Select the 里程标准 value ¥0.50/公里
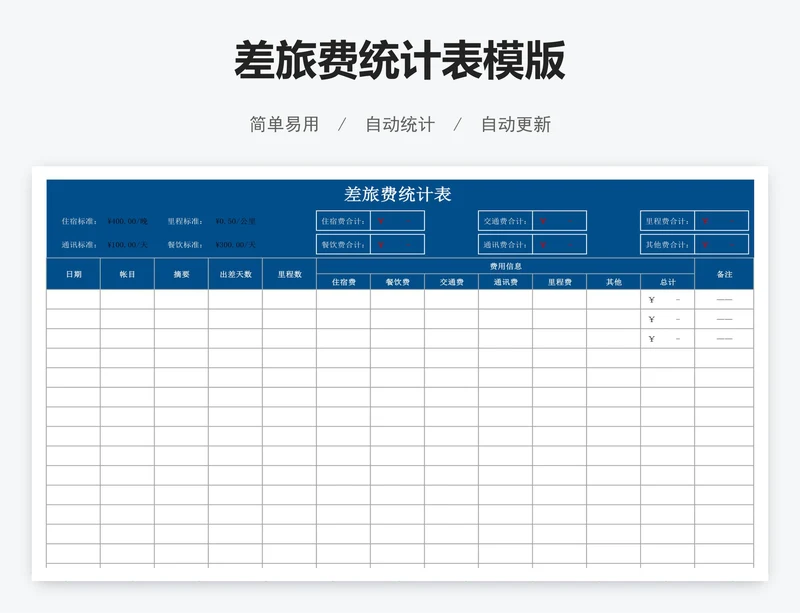This screenshot has height=613, width=800. [x=235, y=221]
